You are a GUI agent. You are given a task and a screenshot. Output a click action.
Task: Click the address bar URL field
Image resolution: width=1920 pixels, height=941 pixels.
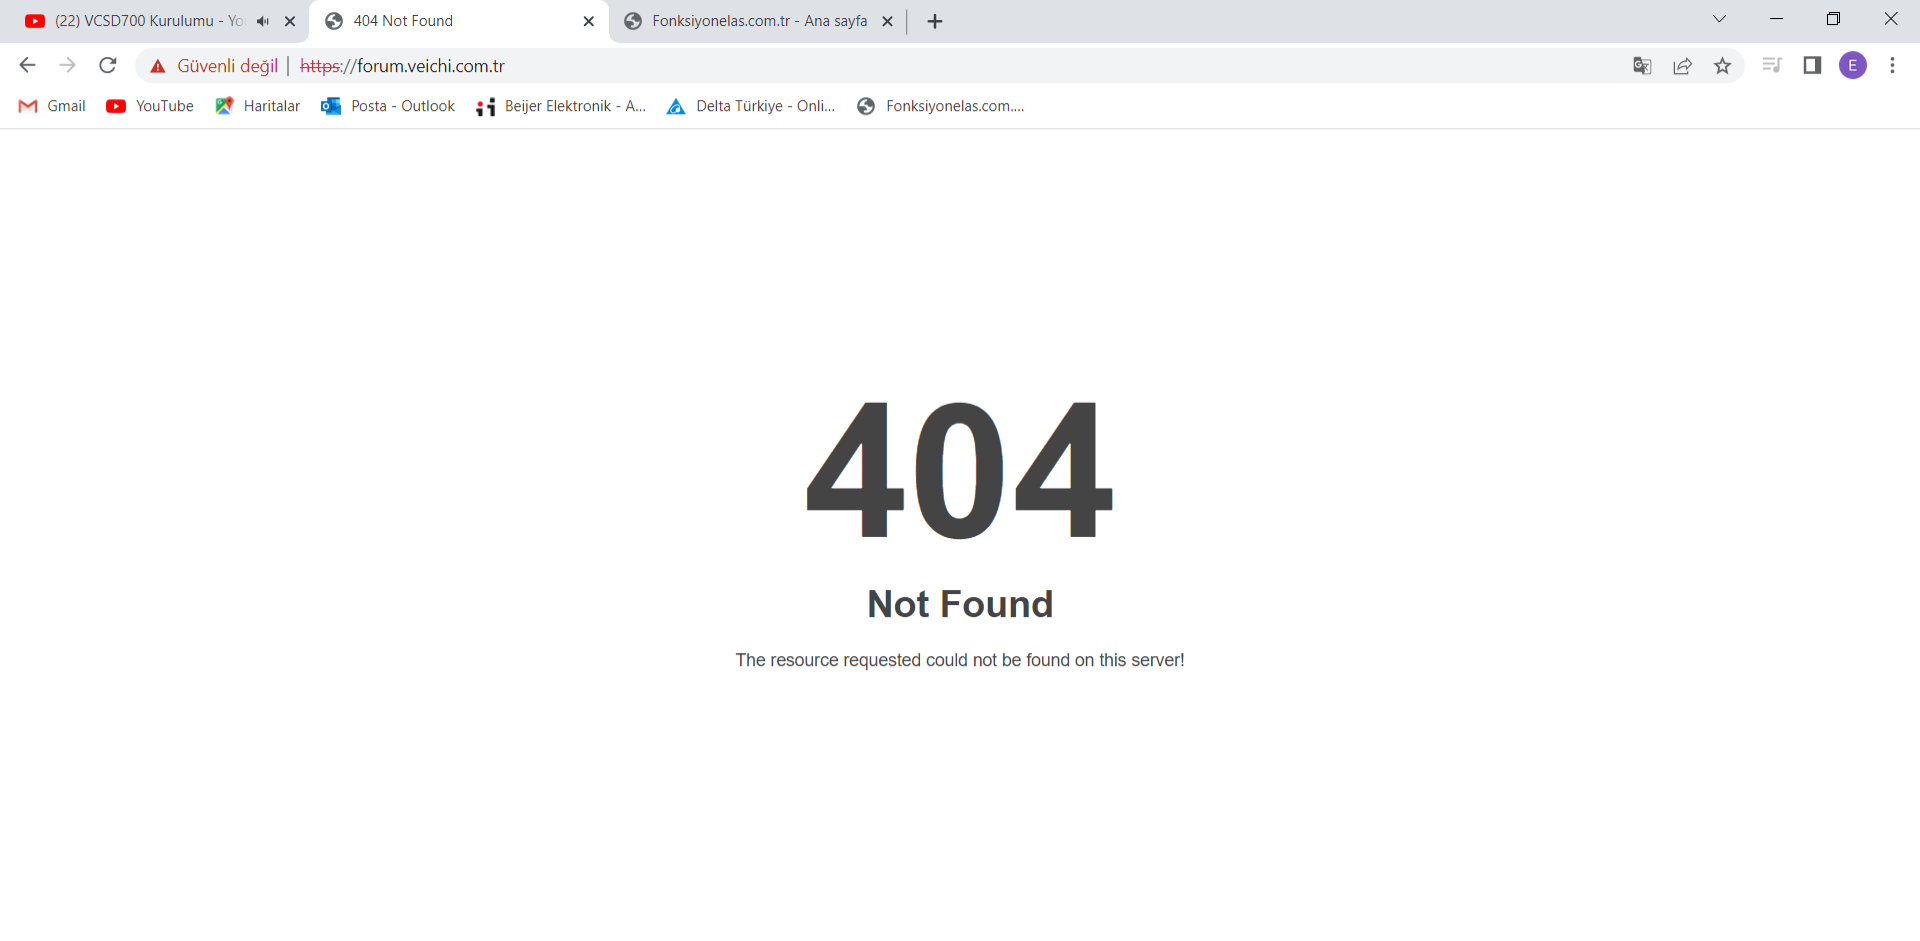pyautogui.click(x=960, y=66)
